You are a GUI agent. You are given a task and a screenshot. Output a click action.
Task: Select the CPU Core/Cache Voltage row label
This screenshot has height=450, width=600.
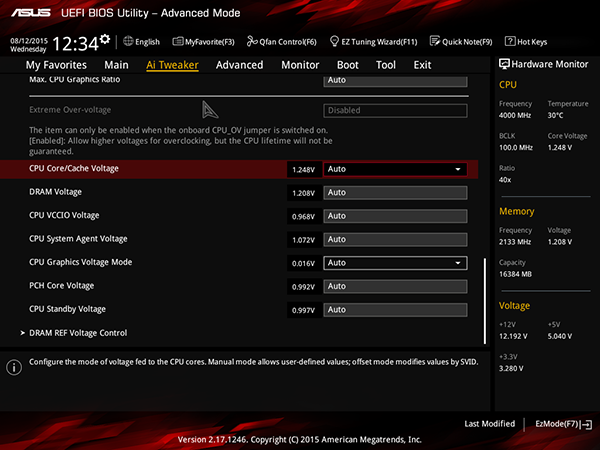coord(74,168)
